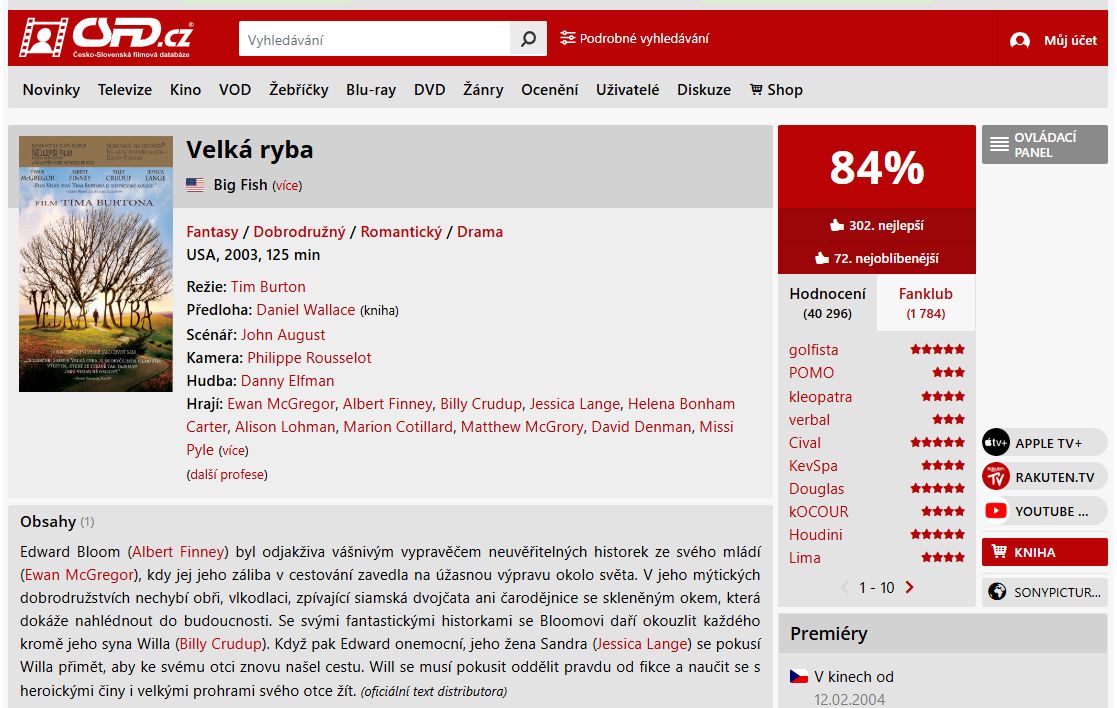Image resolution: width=1117 pixels, height=708 pixels.
Task: Click the 72. nejoblíbenější ranking link
Action: click(877, 258)
